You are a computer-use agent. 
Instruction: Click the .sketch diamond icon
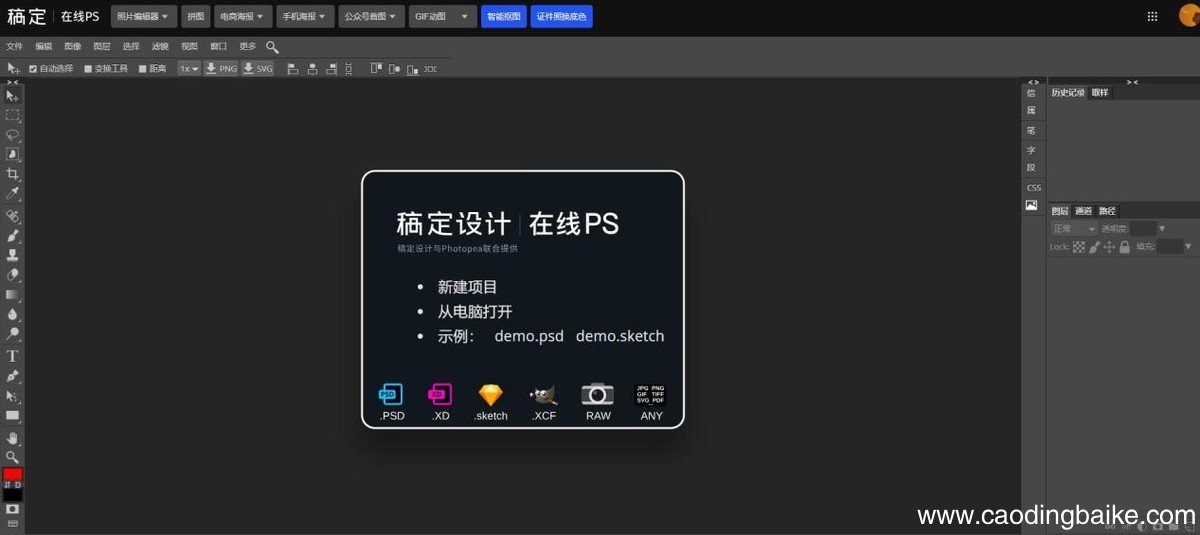(x=491, y=395)
